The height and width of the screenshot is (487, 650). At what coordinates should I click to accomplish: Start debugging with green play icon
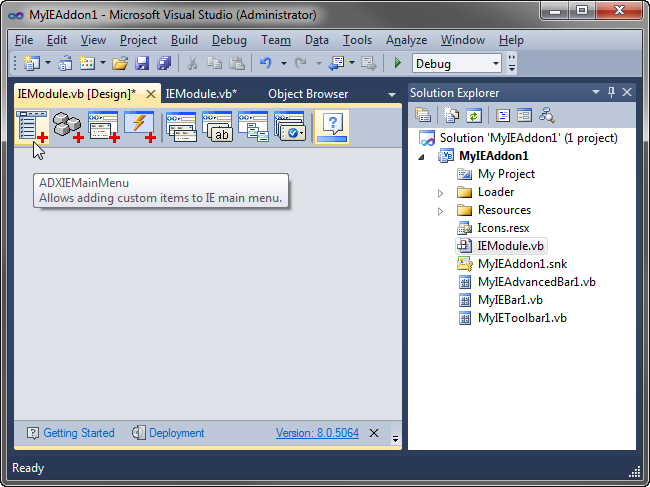[x=398, y=63]
